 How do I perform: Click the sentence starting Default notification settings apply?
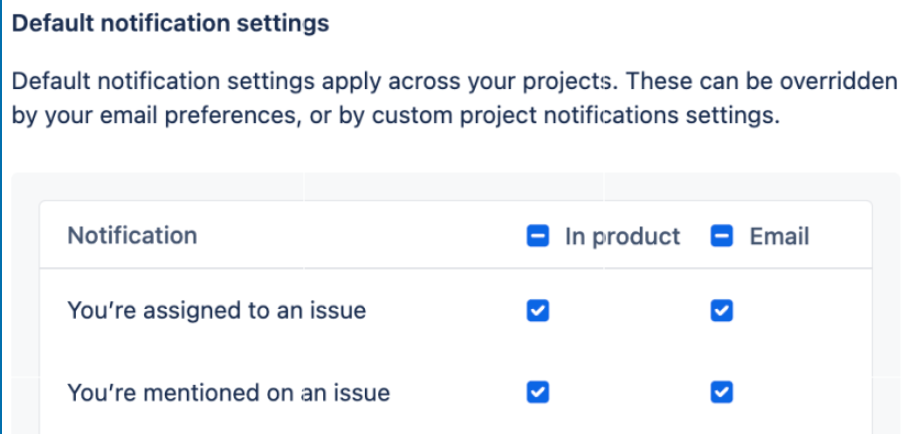(300, 80)
